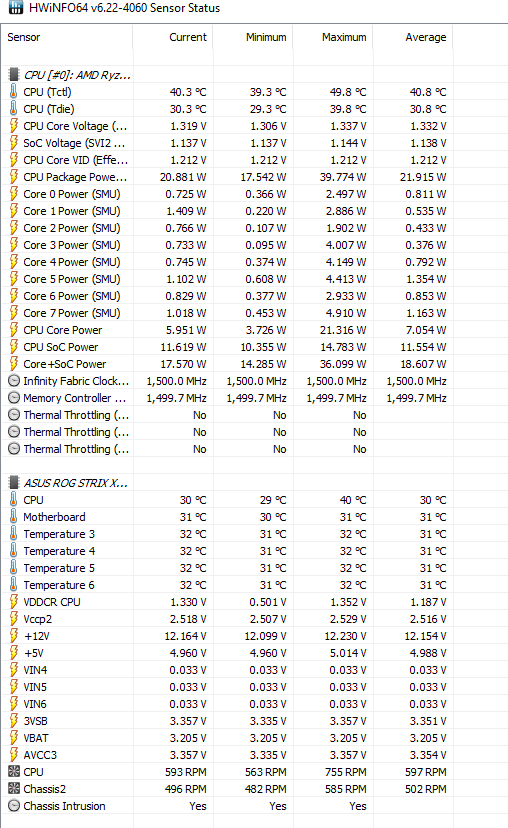Screen dimensions: 508x828
Task: Click the Sensor column header
Action: pos(67,37)
